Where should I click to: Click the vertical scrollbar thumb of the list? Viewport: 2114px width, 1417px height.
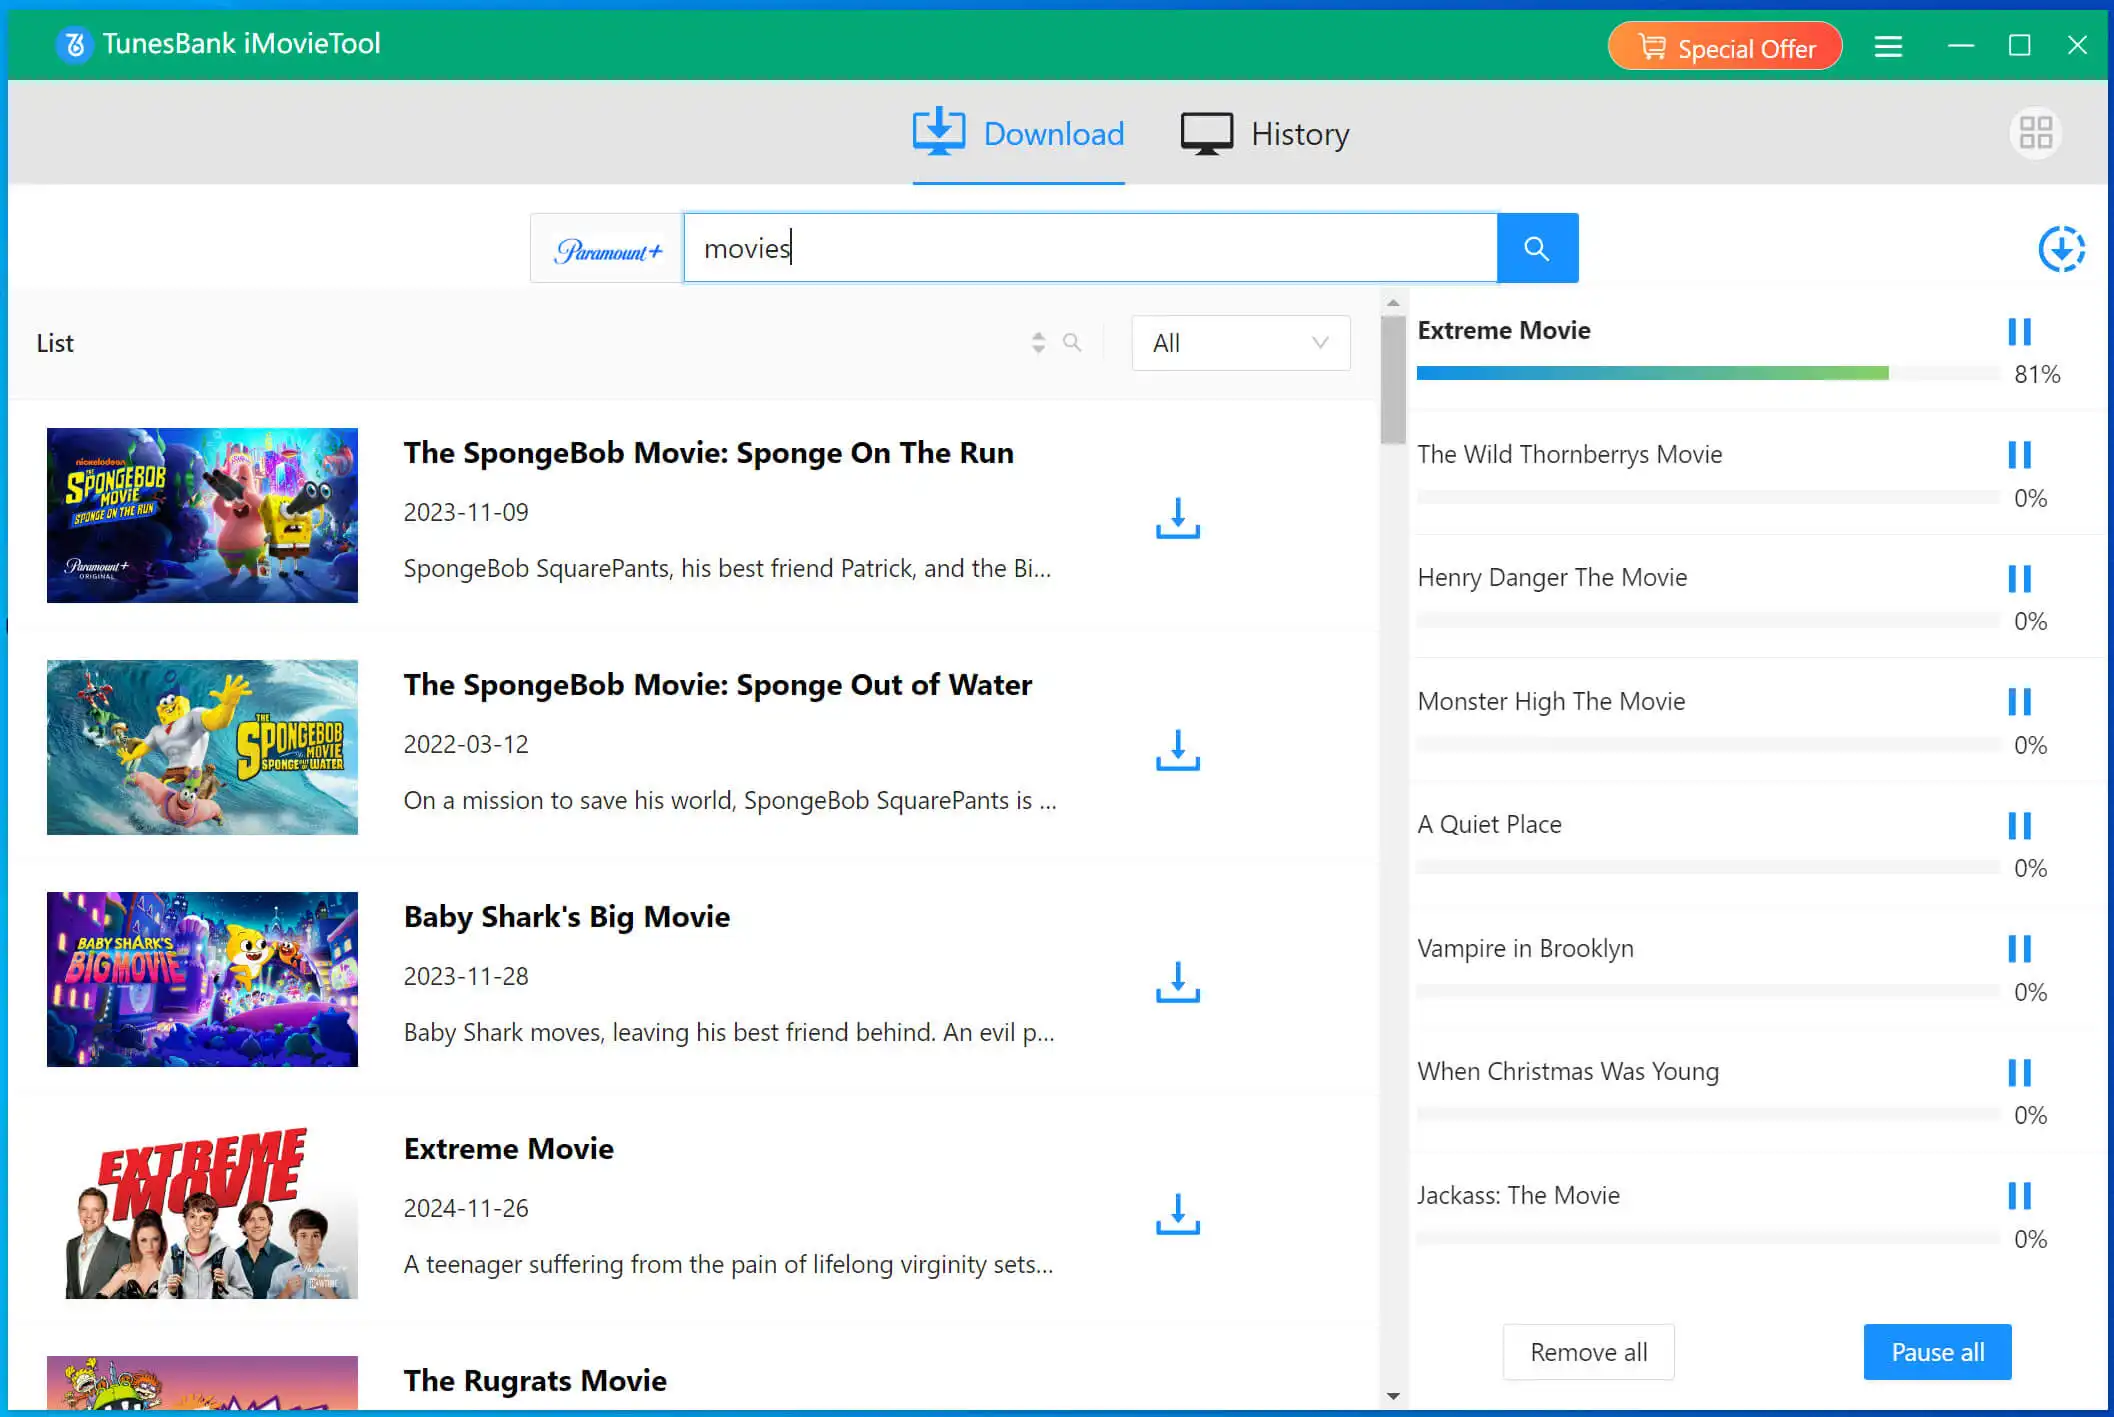pos(1393,380)
